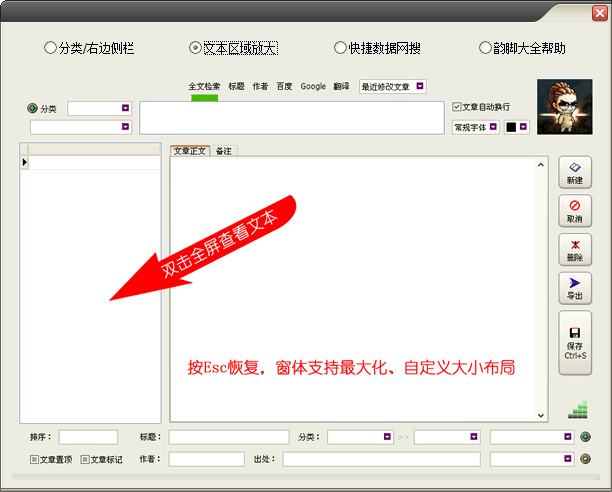The height and width of the screenshot is (492, 612).
Task: Select the 韵脚大全帮助 radio option
Action: pyautogui.click(x=485, y=48)
